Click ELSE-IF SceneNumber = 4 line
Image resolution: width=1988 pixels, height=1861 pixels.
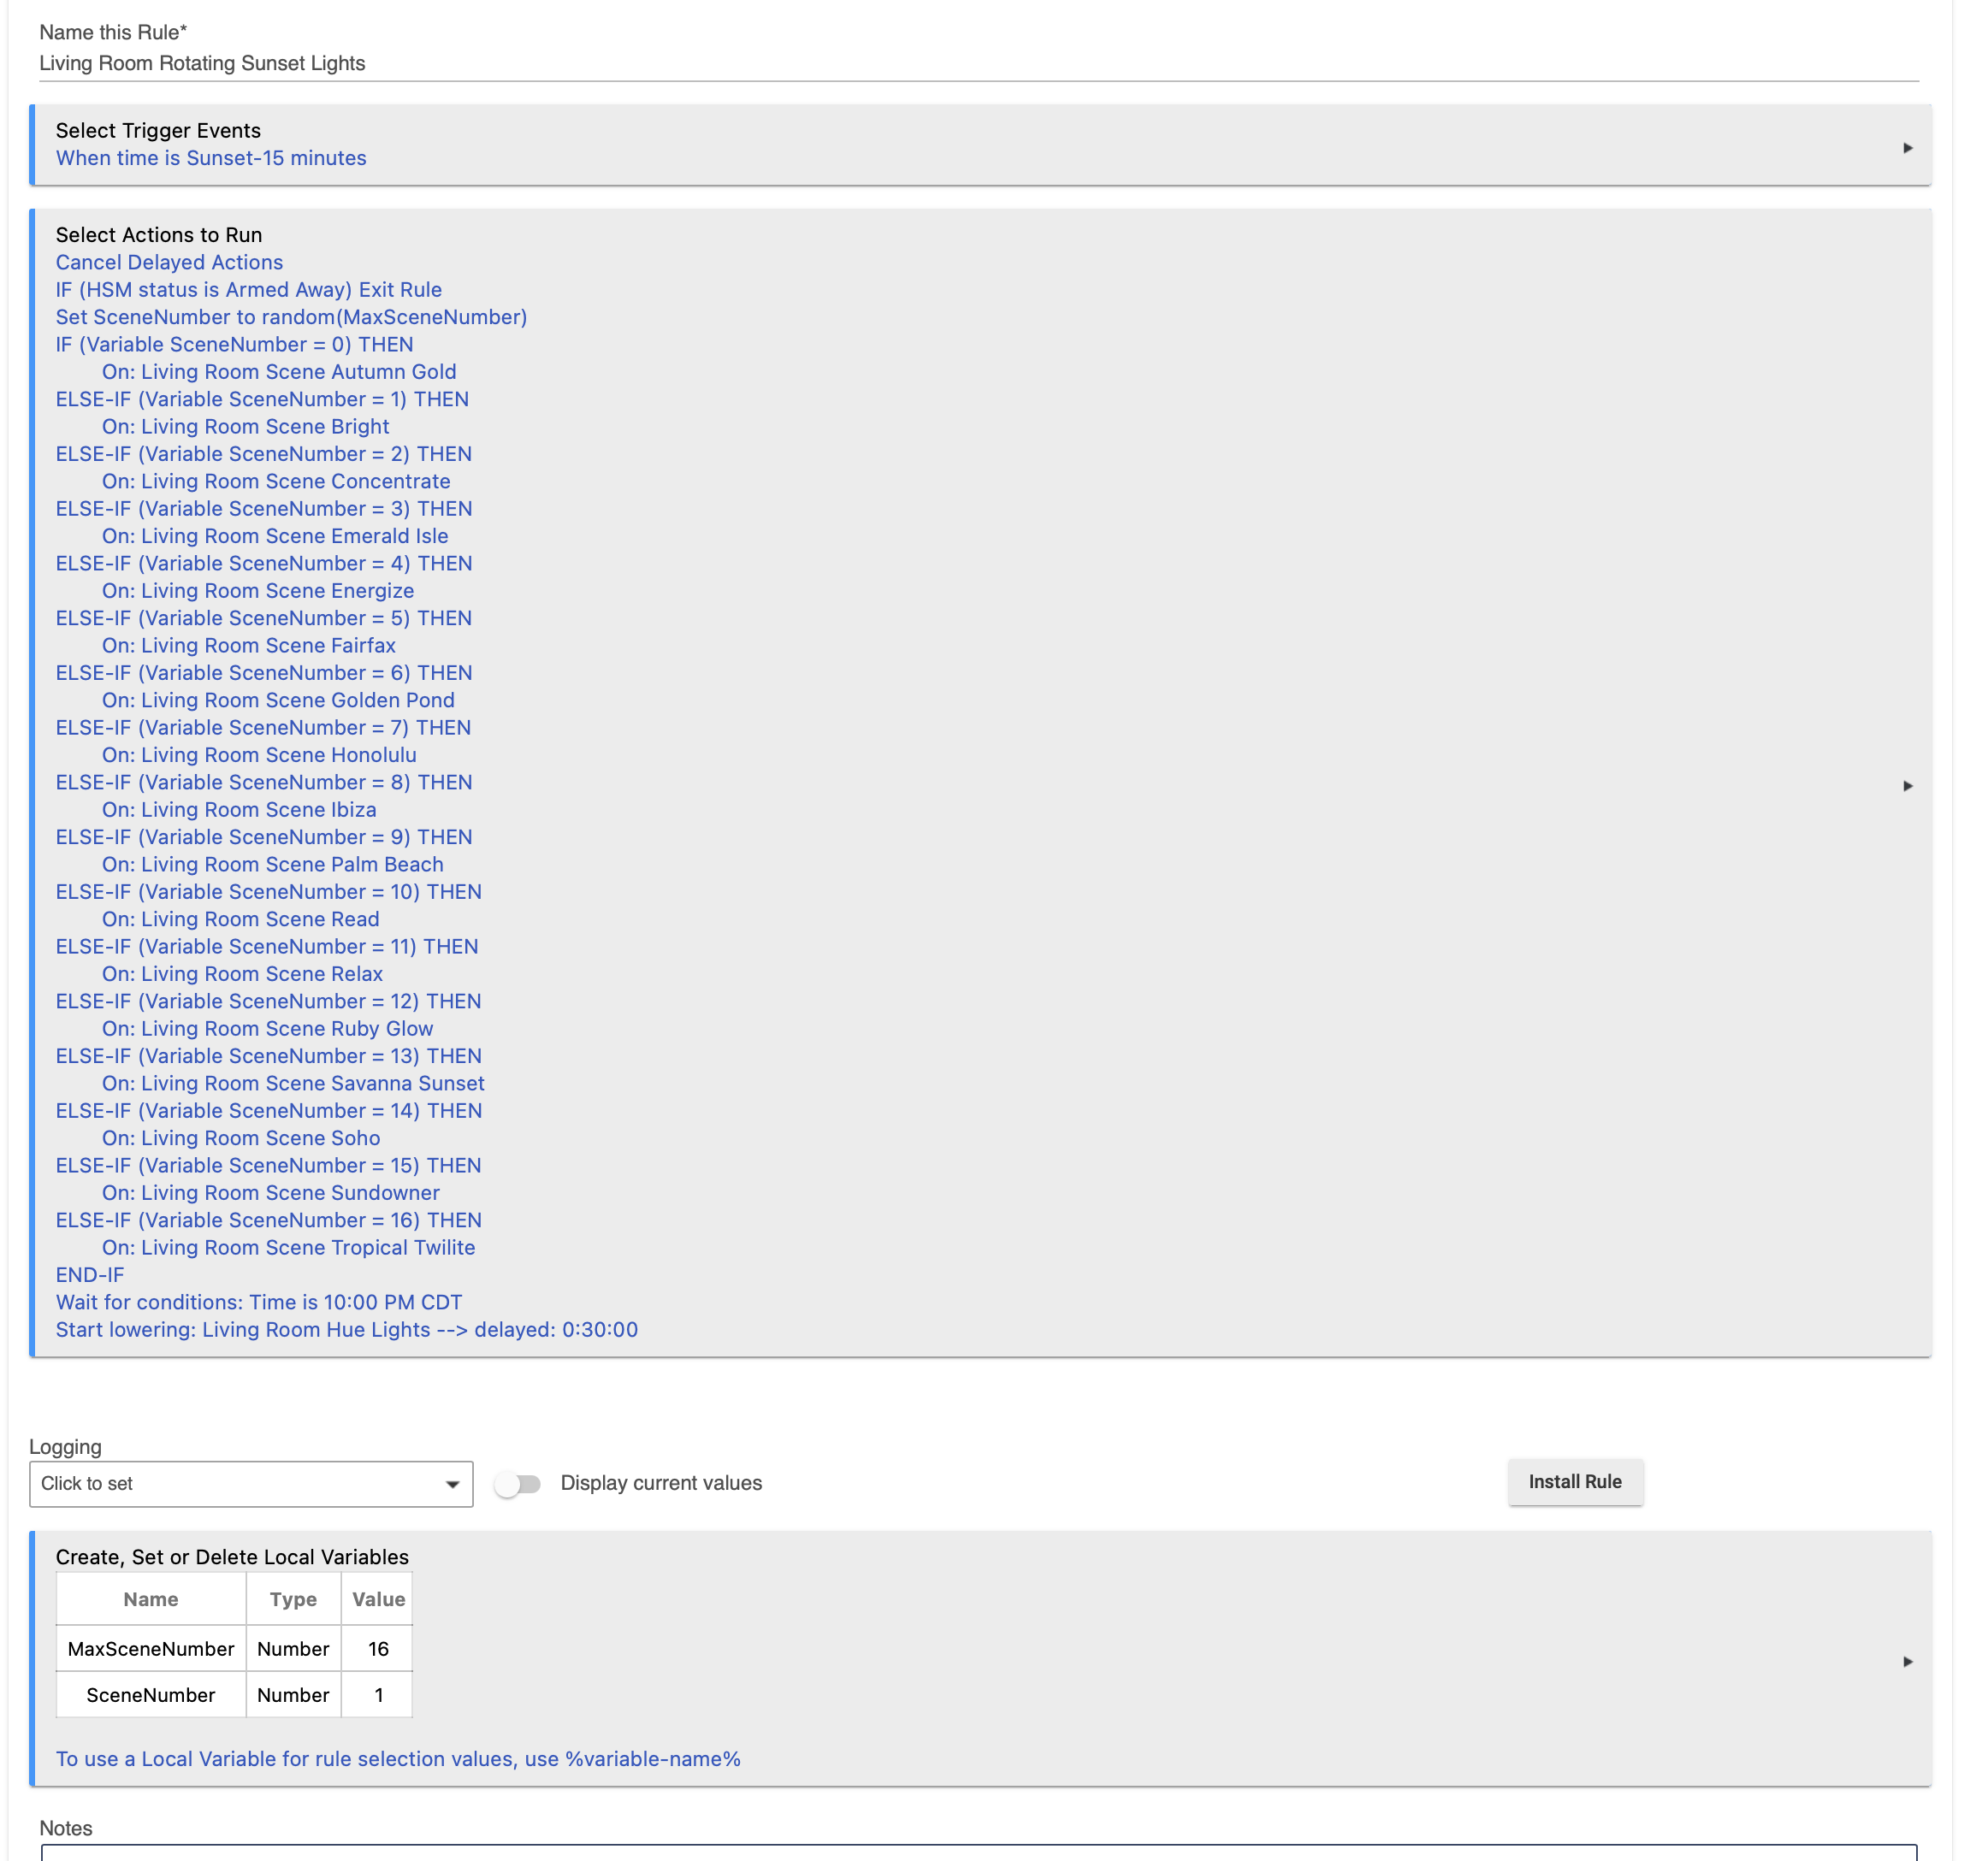pyautogui.click(x=264, y=563)
